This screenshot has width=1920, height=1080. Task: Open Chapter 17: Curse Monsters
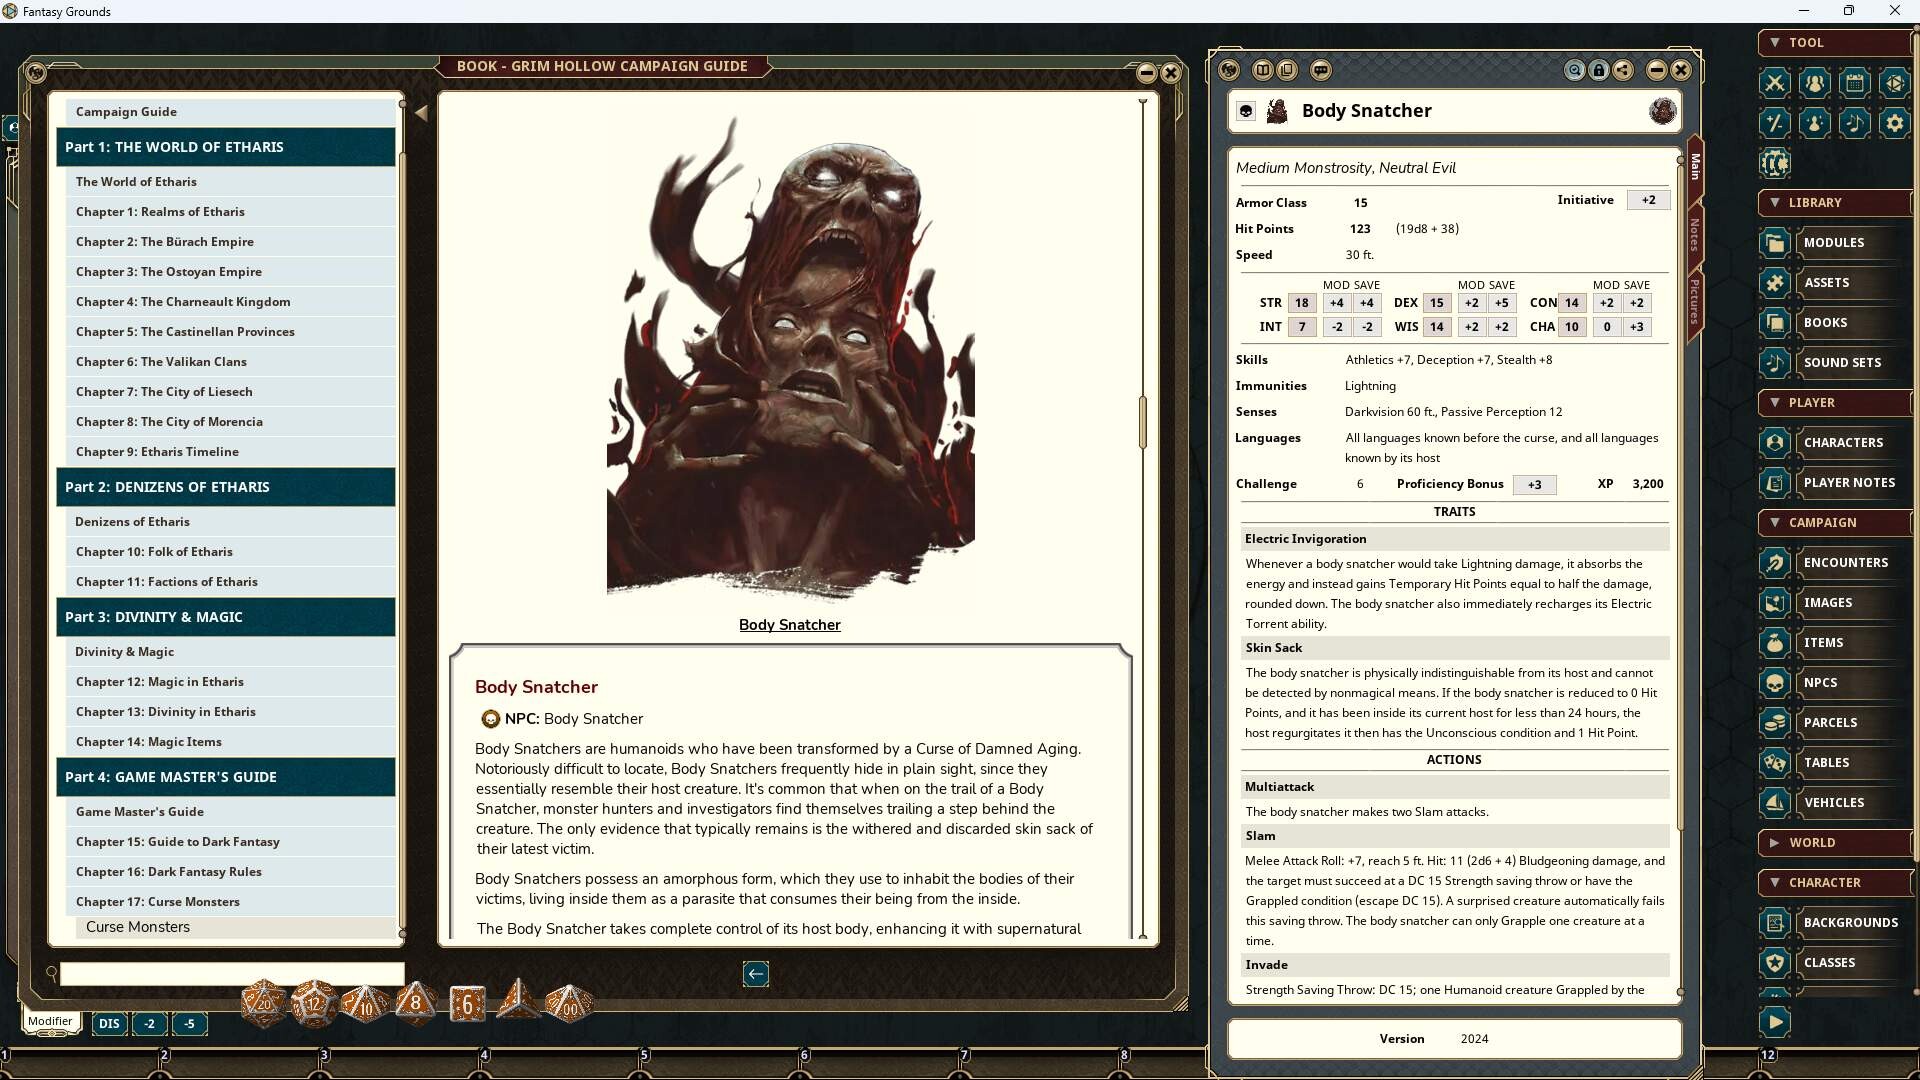[x=230, y=902]
